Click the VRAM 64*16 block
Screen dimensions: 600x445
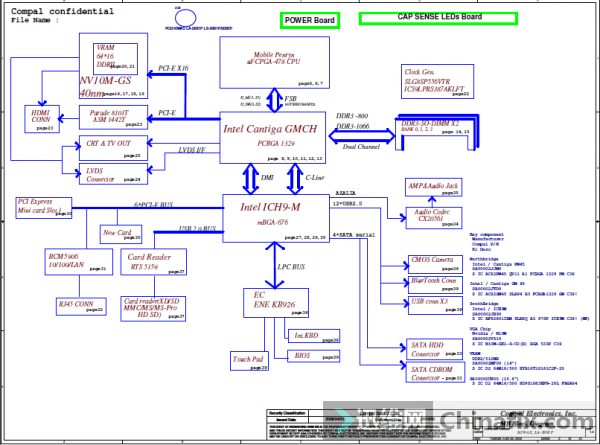point(115,59)
